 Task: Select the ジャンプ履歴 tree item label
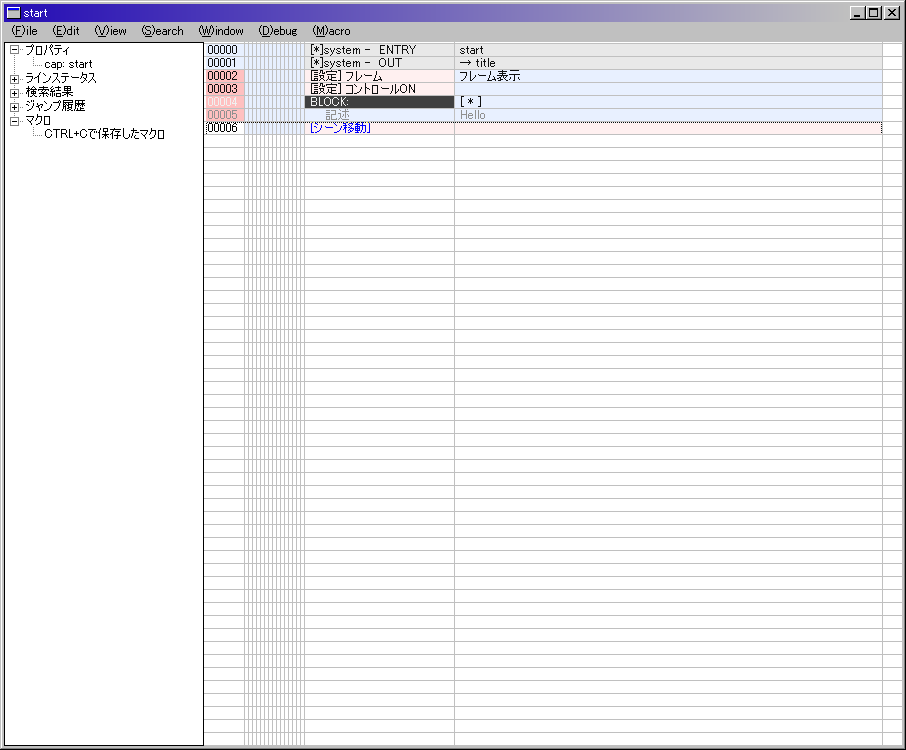[x=55, y=106]
